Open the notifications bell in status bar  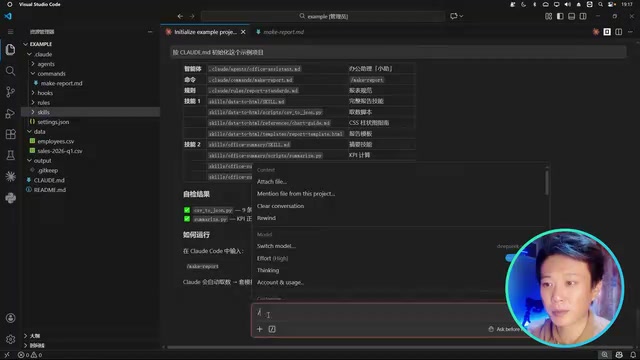click(x=633, y=355)
